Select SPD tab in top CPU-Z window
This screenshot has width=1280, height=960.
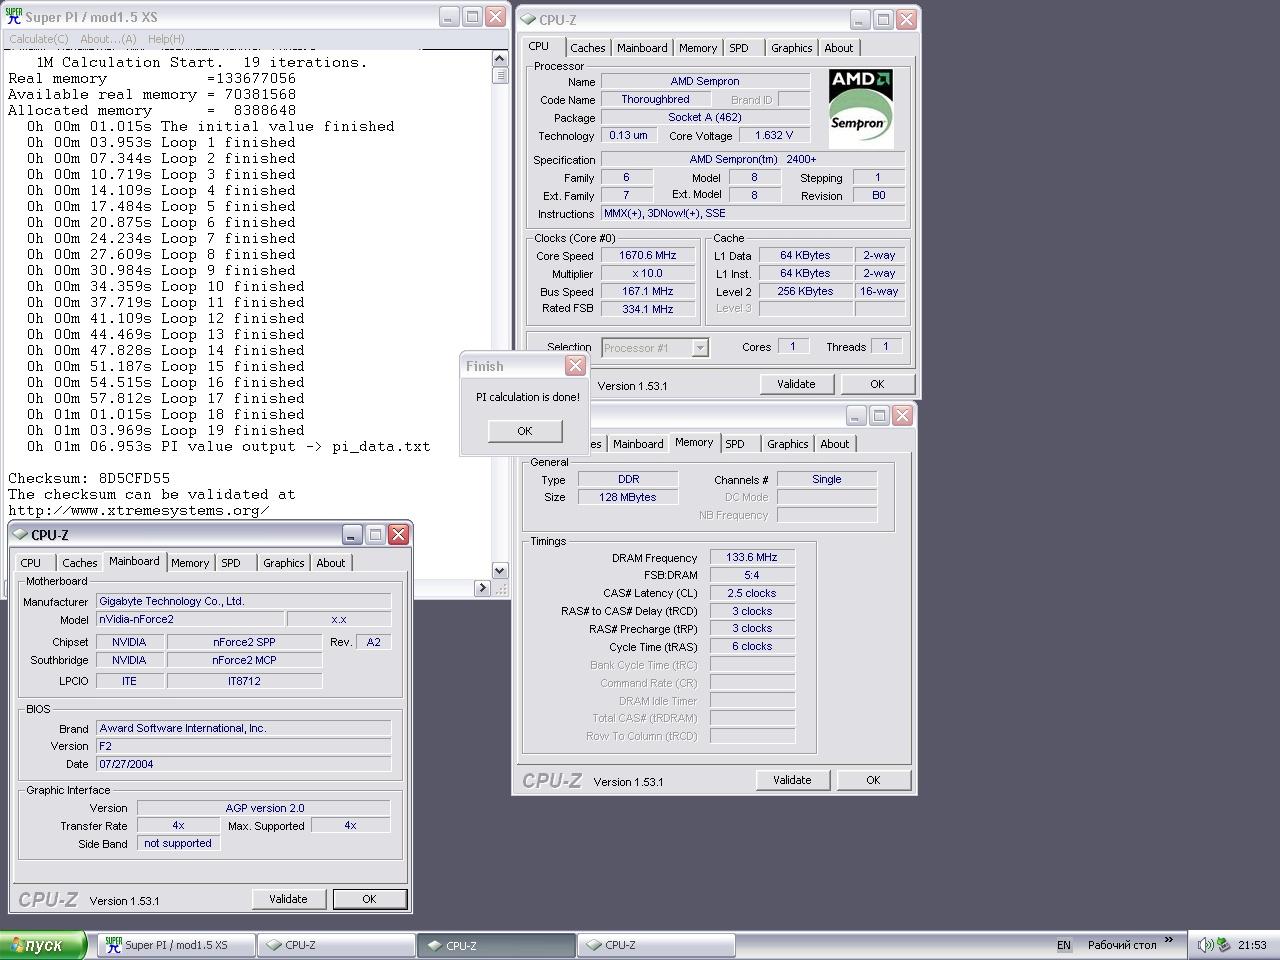click(x=739, y=48)
